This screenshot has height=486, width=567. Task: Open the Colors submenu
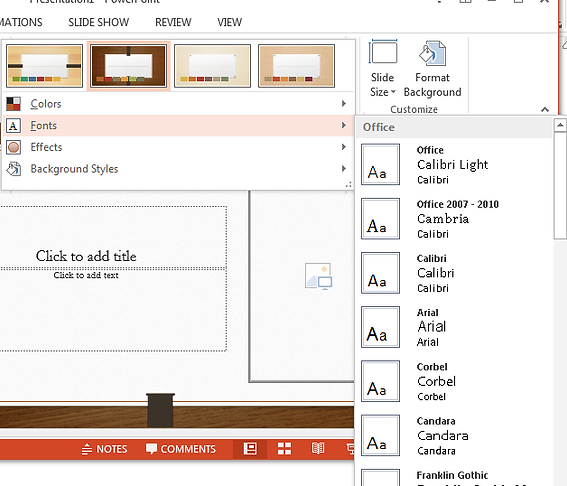[178, 104]
